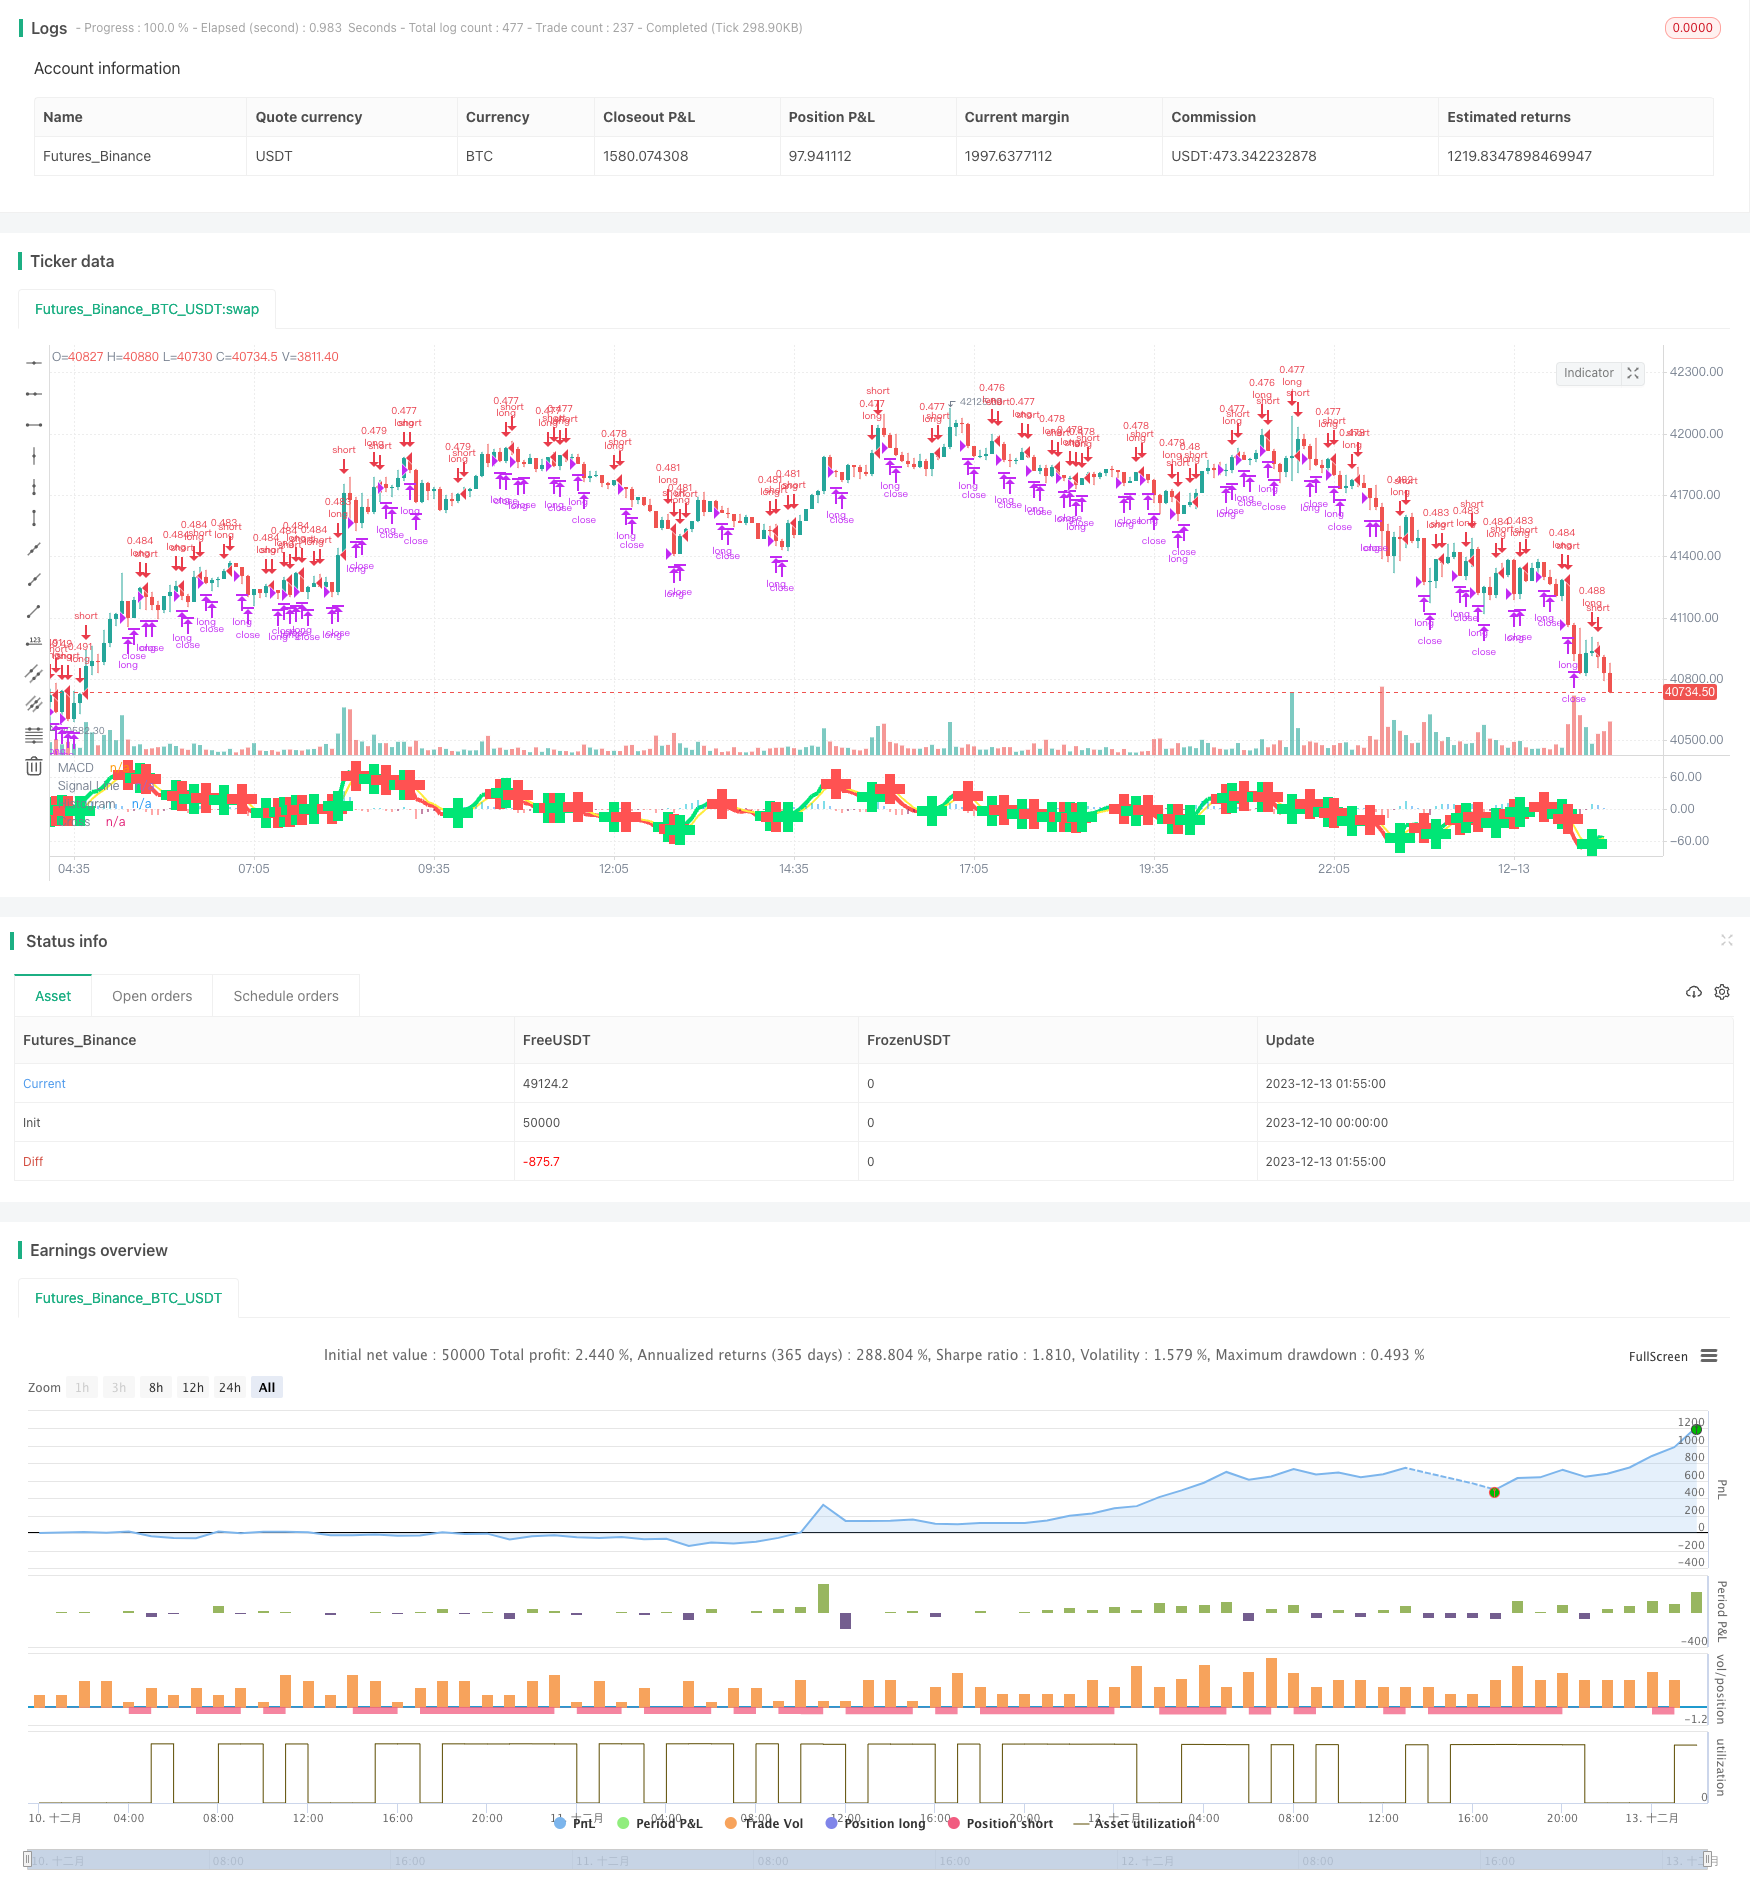Viewport: 1750px width, 1900px height.
Task: Select the vertical segment drawing tool
Action: (34, 518)
